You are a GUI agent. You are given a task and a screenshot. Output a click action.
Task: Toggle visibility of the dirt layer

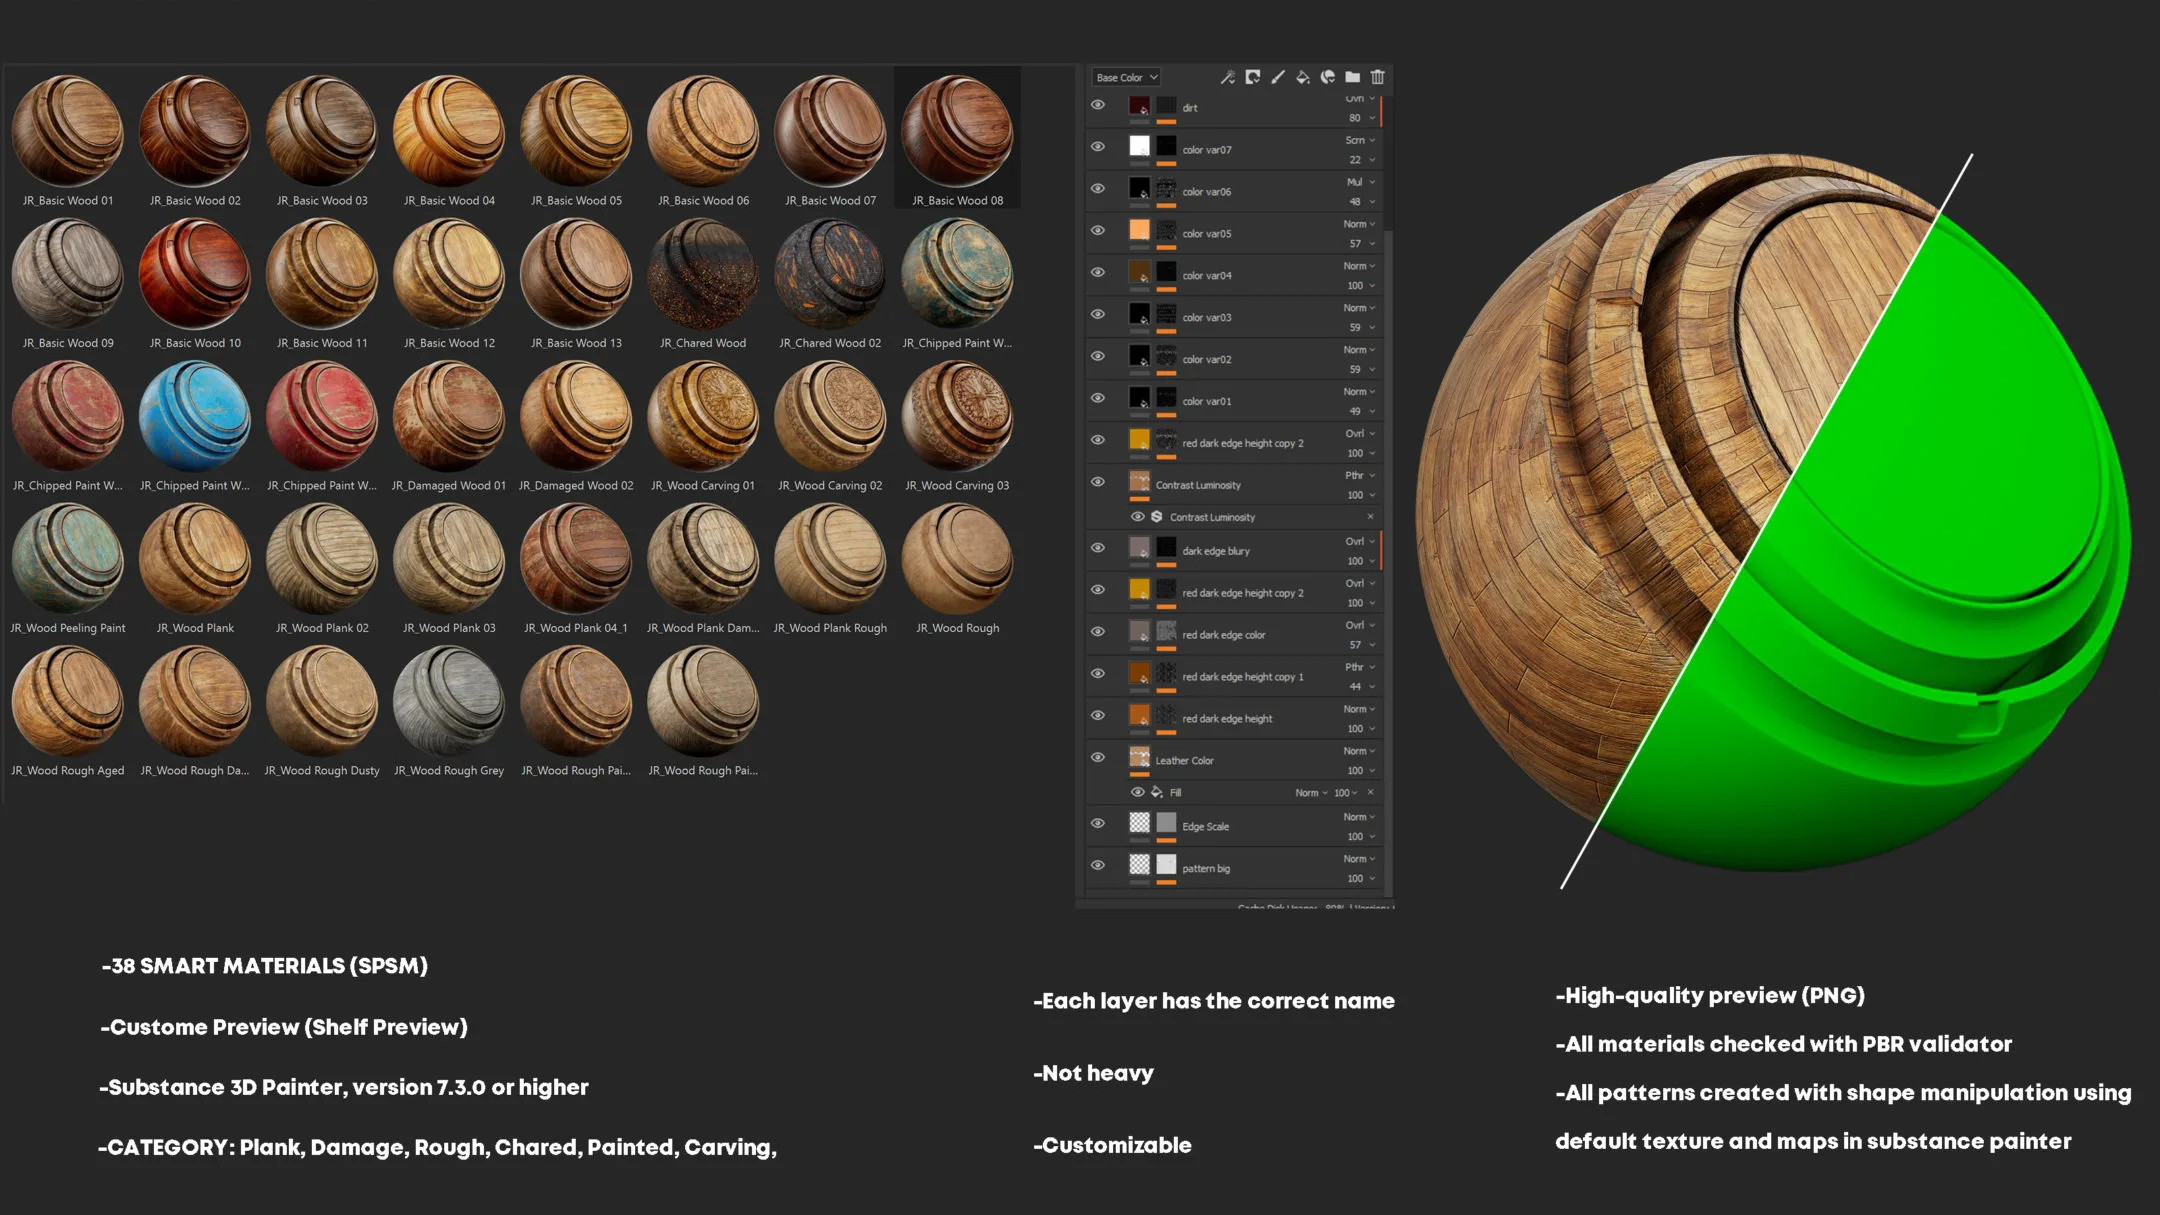[x=1098, y=104]
